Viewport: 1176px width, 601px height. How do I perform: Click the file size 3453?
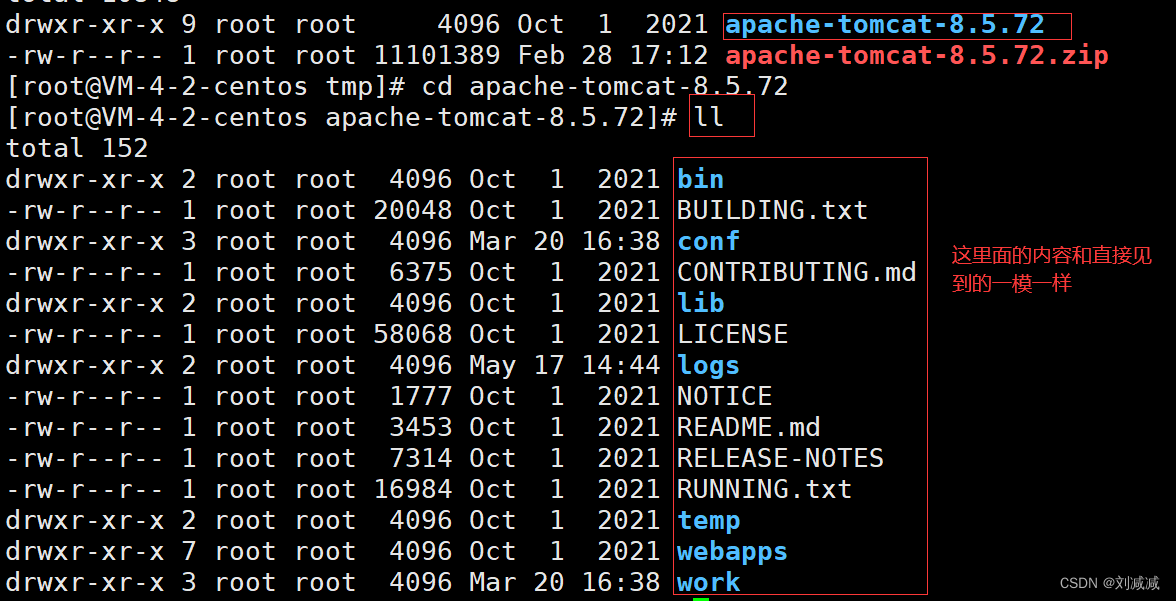coord(422,427)
